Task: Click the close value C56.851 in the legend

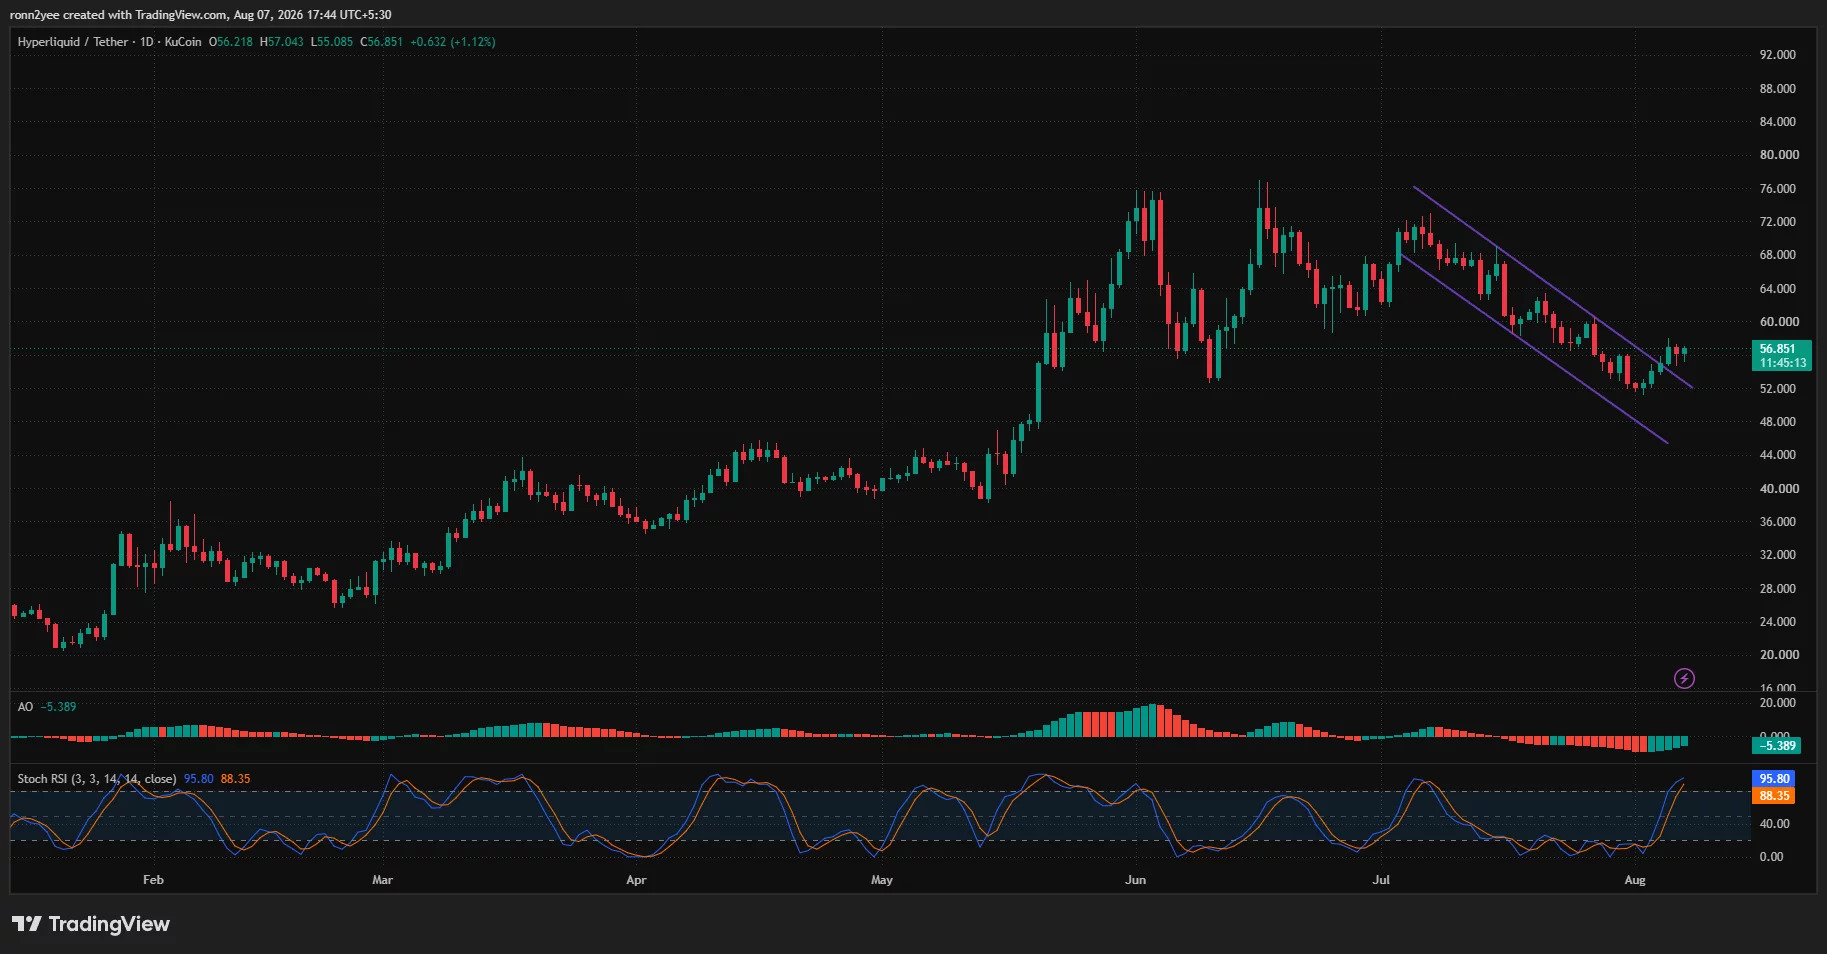Action: [x=381, y=42]
